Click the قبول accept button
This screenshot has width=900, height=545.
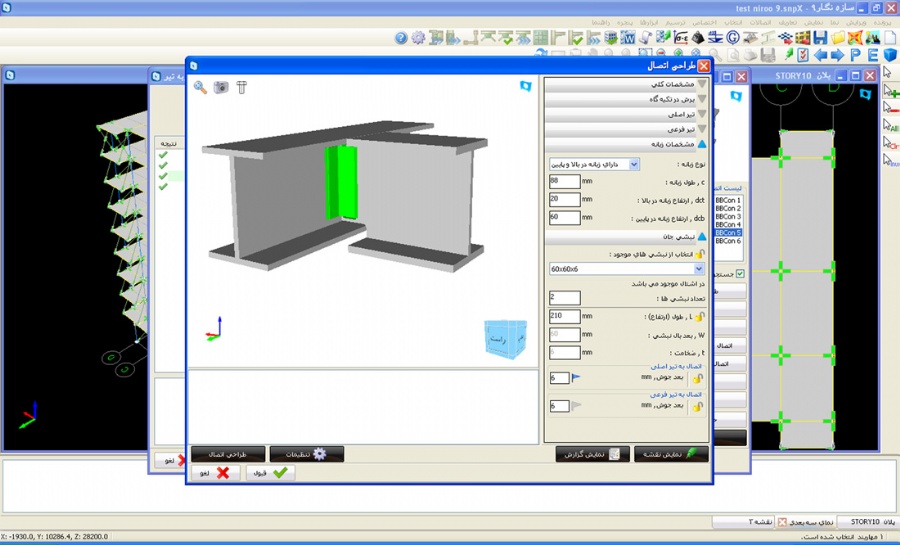coord(270,473)
